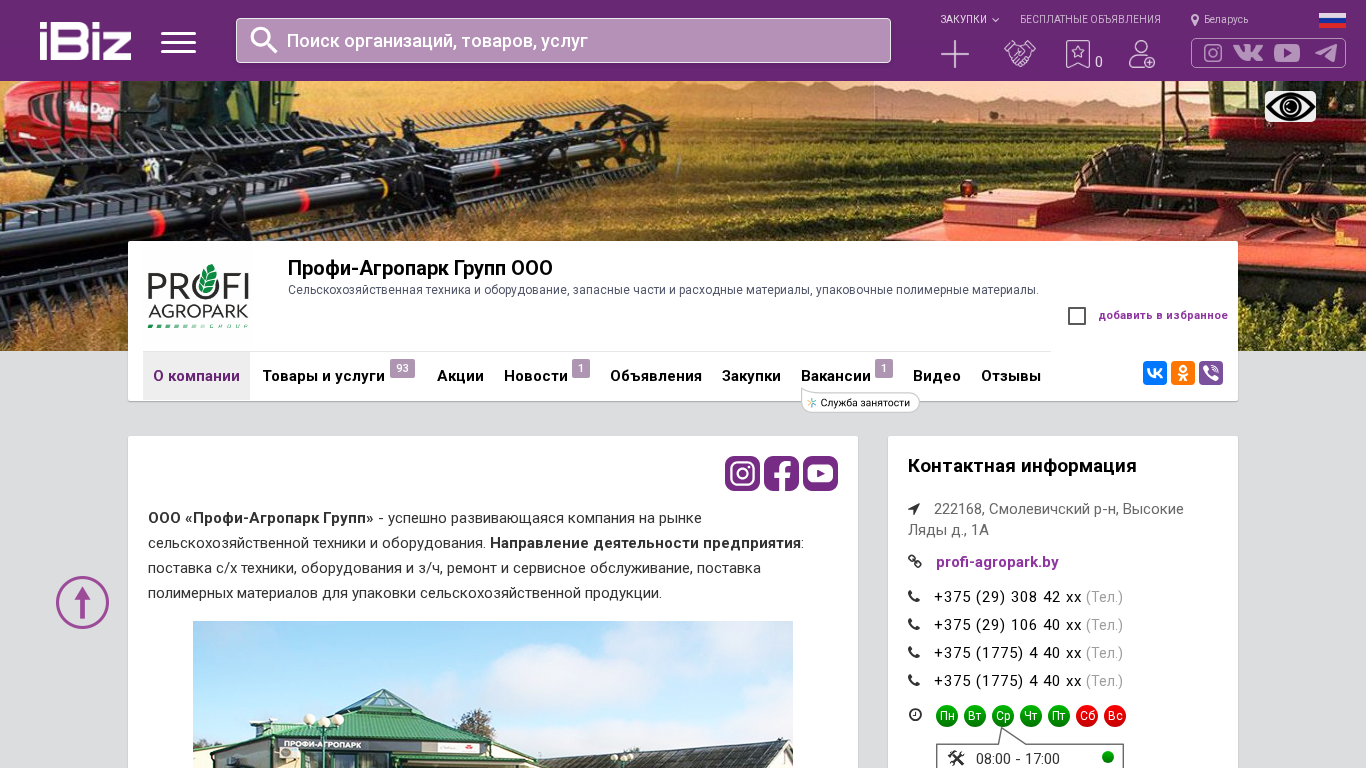Toggle the visually impaired eye mode
This screenshot has width=1366, height=768.
1290,106
